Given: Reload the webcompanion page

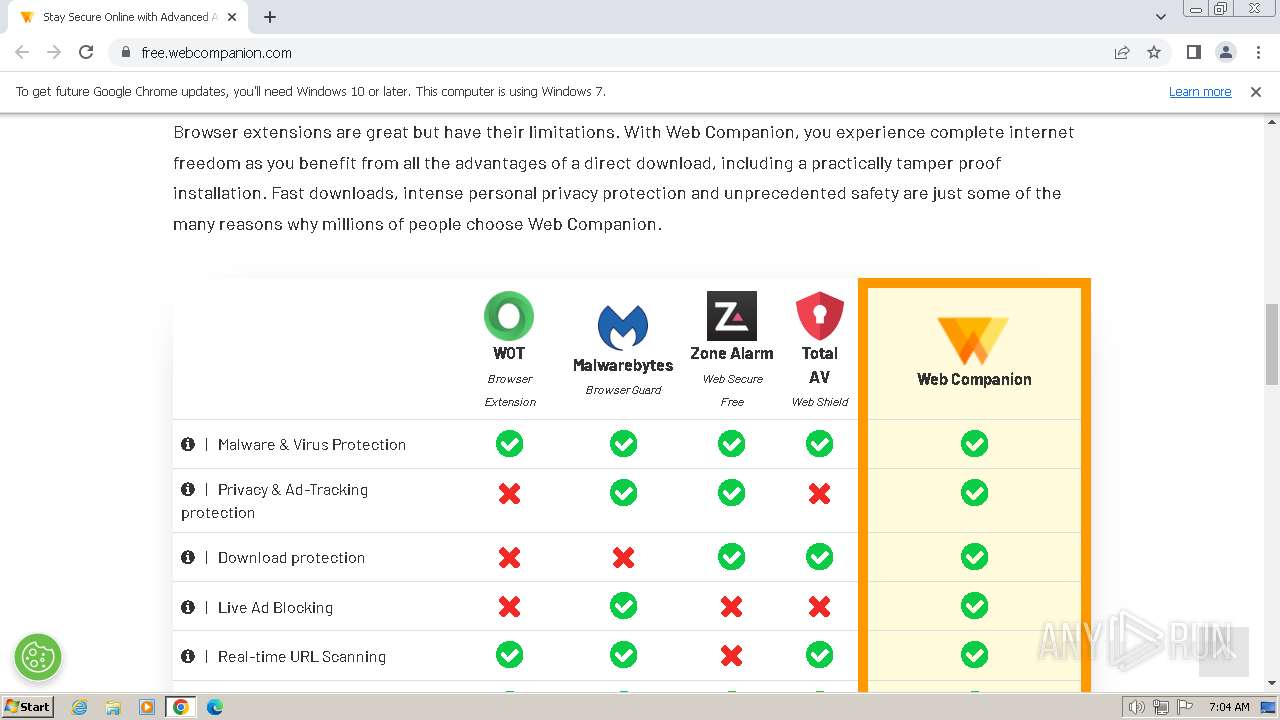Looking at the screenshot, I should click(86, 53).
